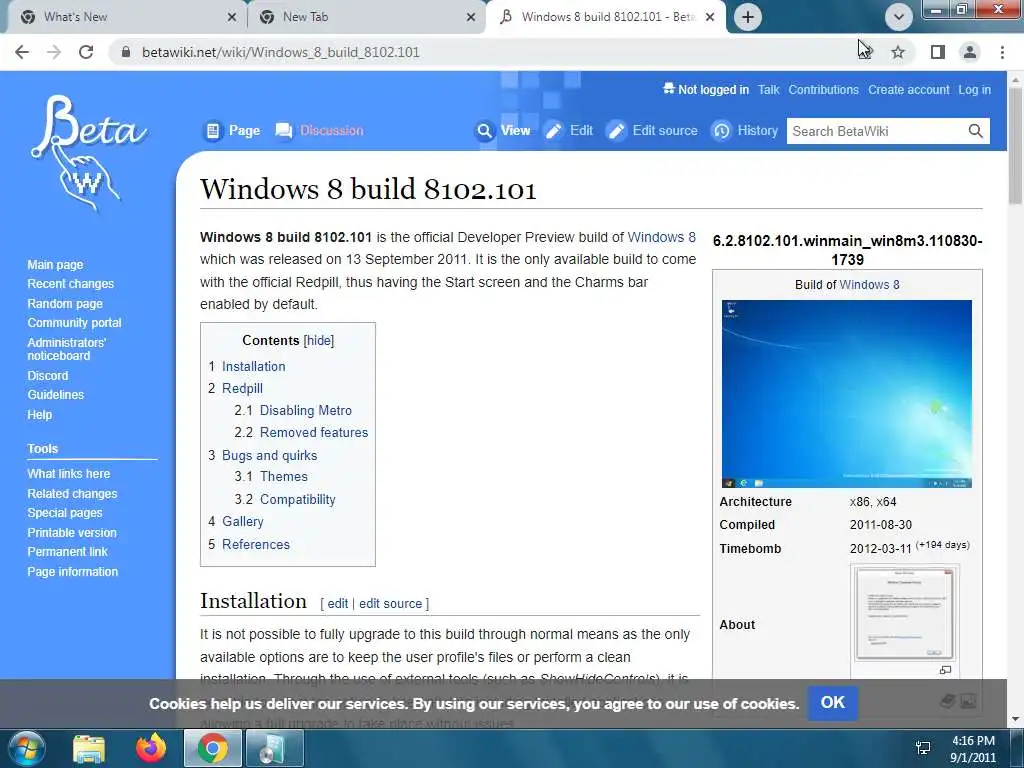Screen dimensions: 1024x768
Task: Open the Talk link
Action: pyautogui.click(x=769, y=90)
